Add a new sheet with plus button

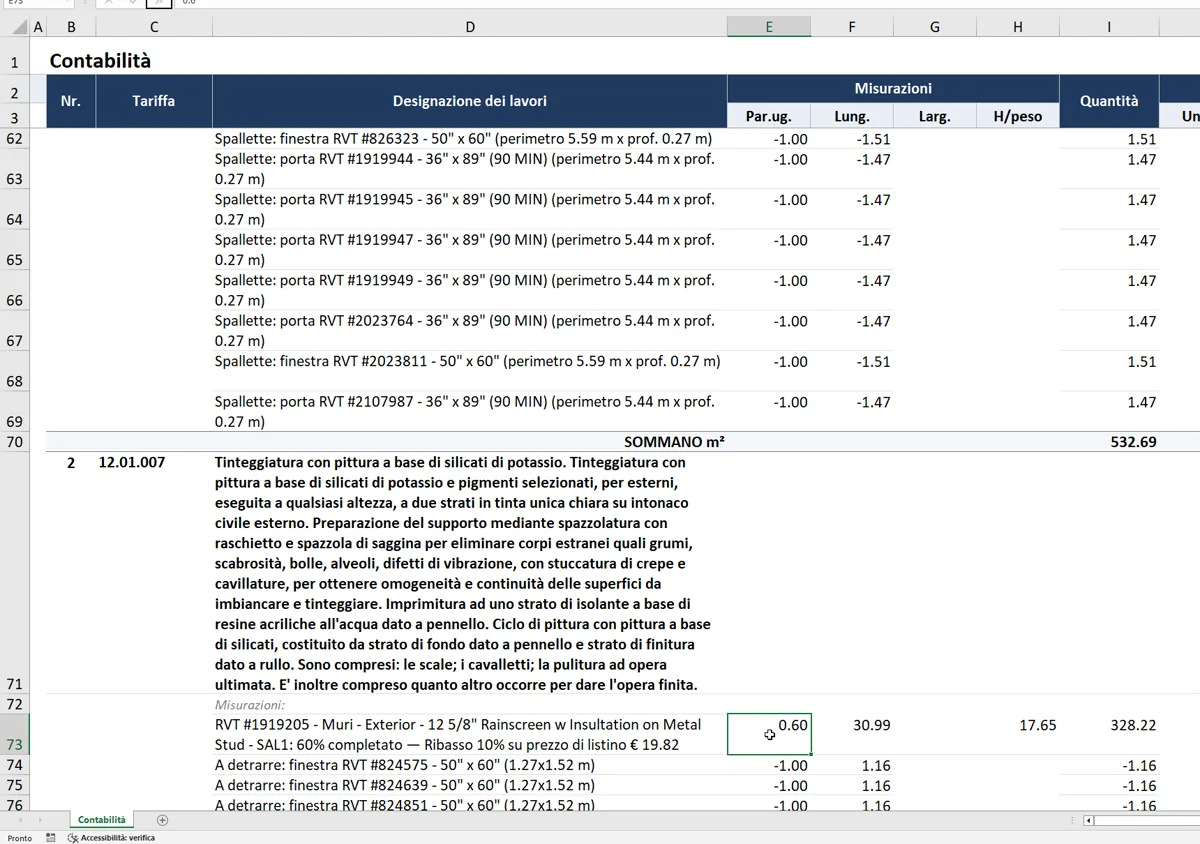[x=163, y=820]
